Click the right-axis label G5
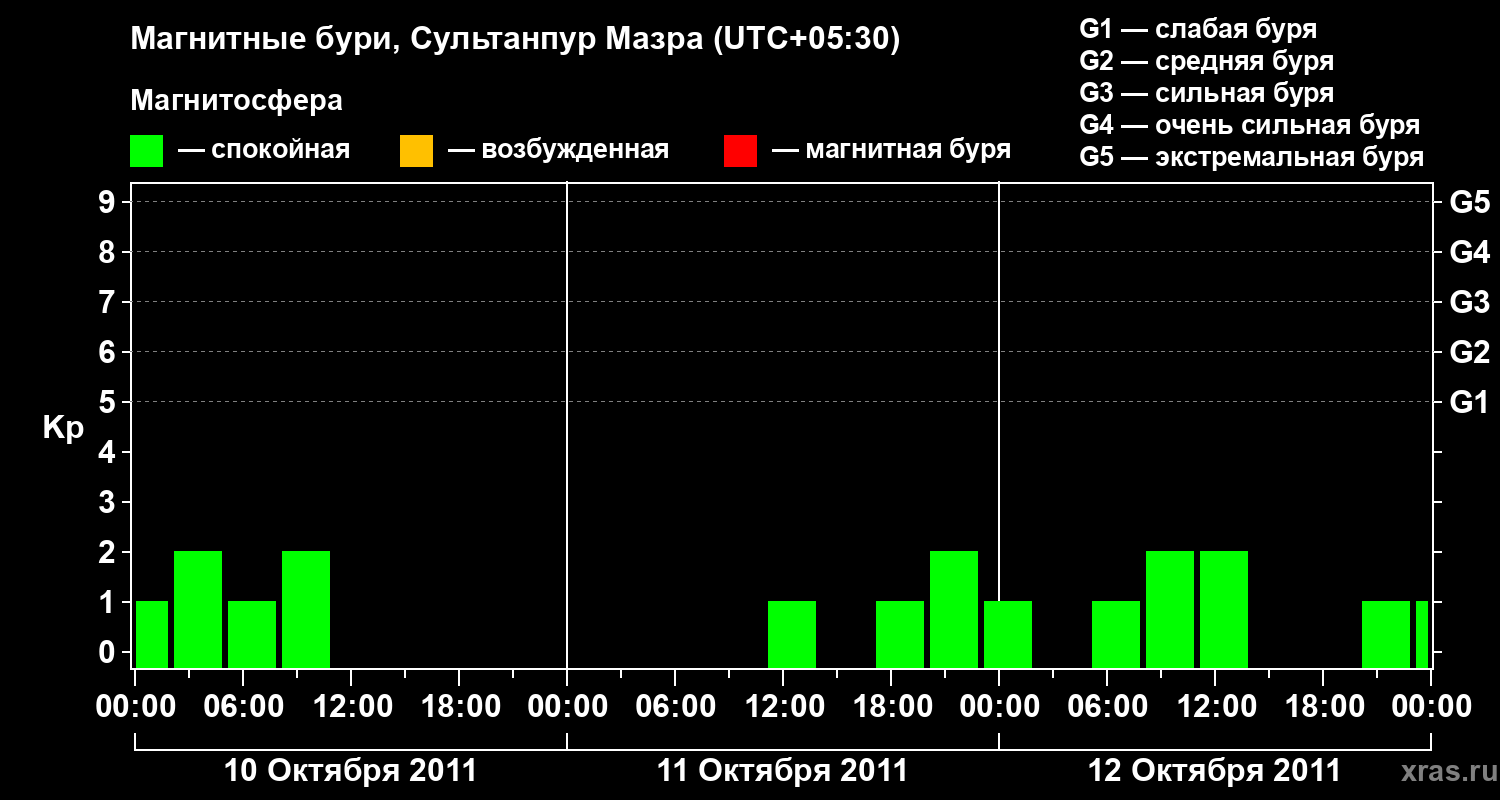The width and height of the screenshot is (1500, 800). pyautogui.click(x=1469, y=202)
